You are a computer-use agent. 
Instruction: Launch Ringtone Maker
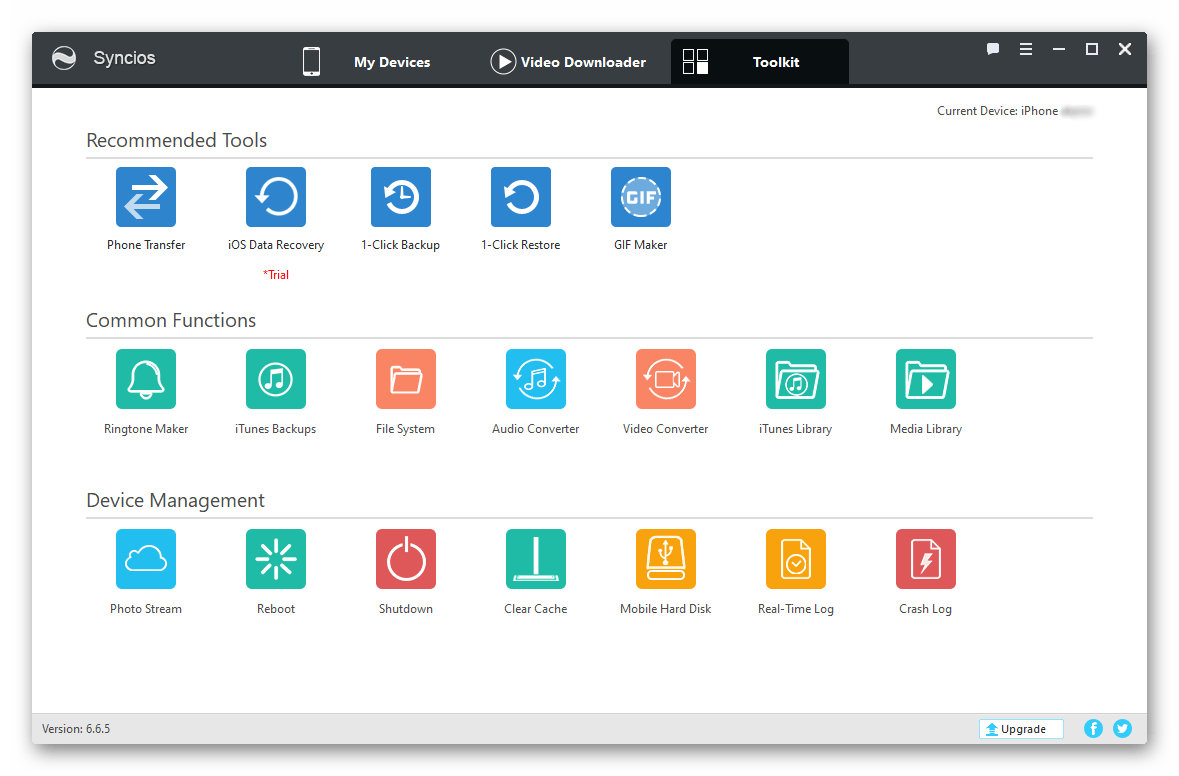coord(146,379)
